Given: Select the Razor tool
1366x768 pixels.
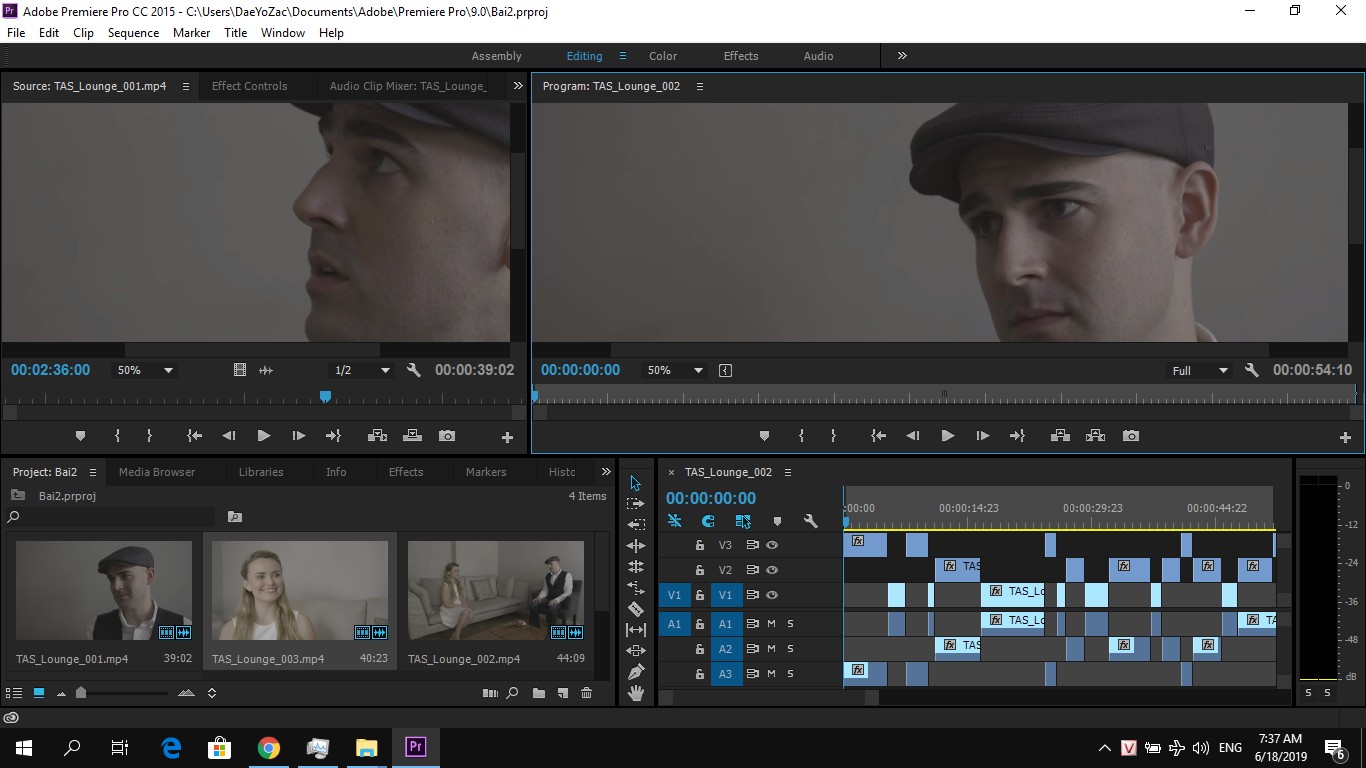Looking at the screenshot, I should pyautogui.click(x=636, y=609).
